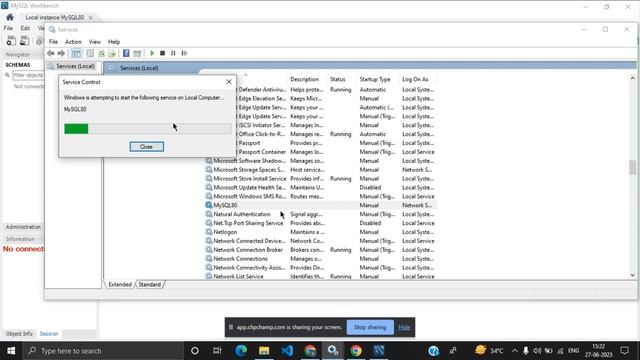
Task: Click the Close button in Service Control dialog
Action: pos(147,147)
